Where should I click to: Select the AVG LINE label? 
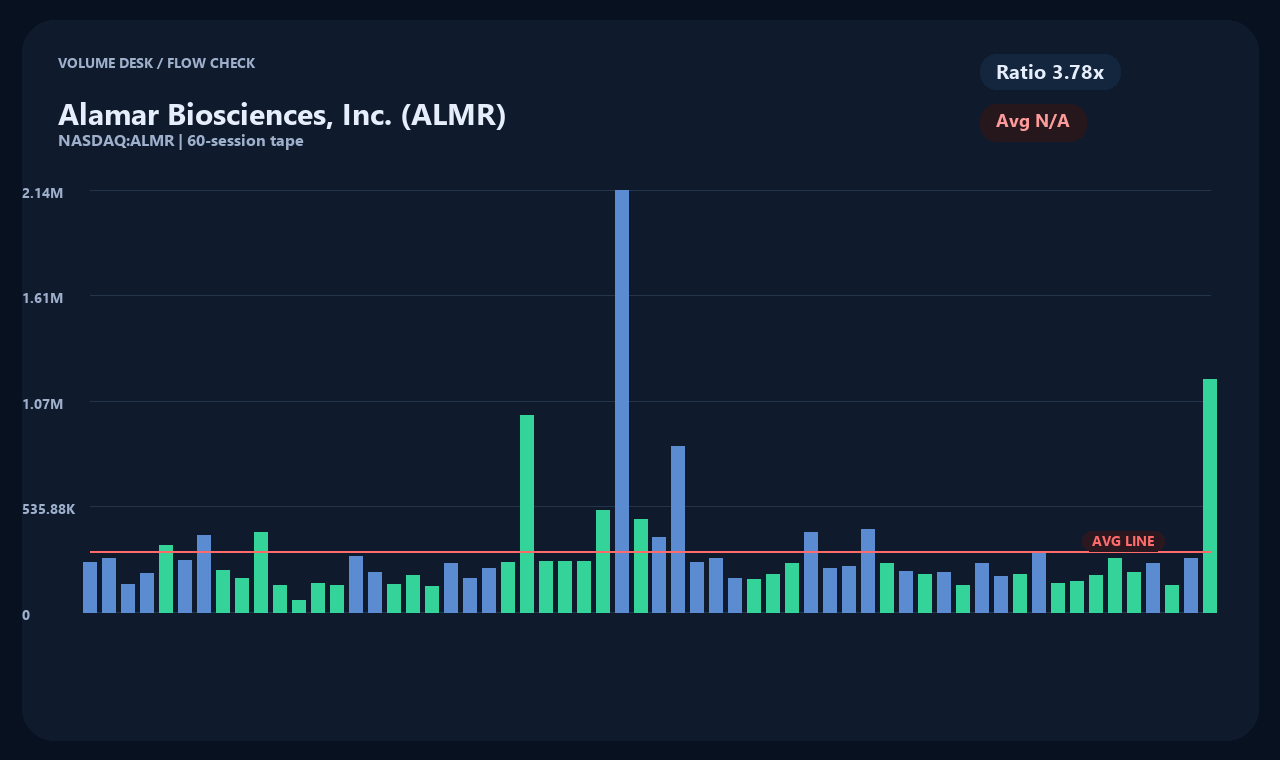click(1123, 541)
